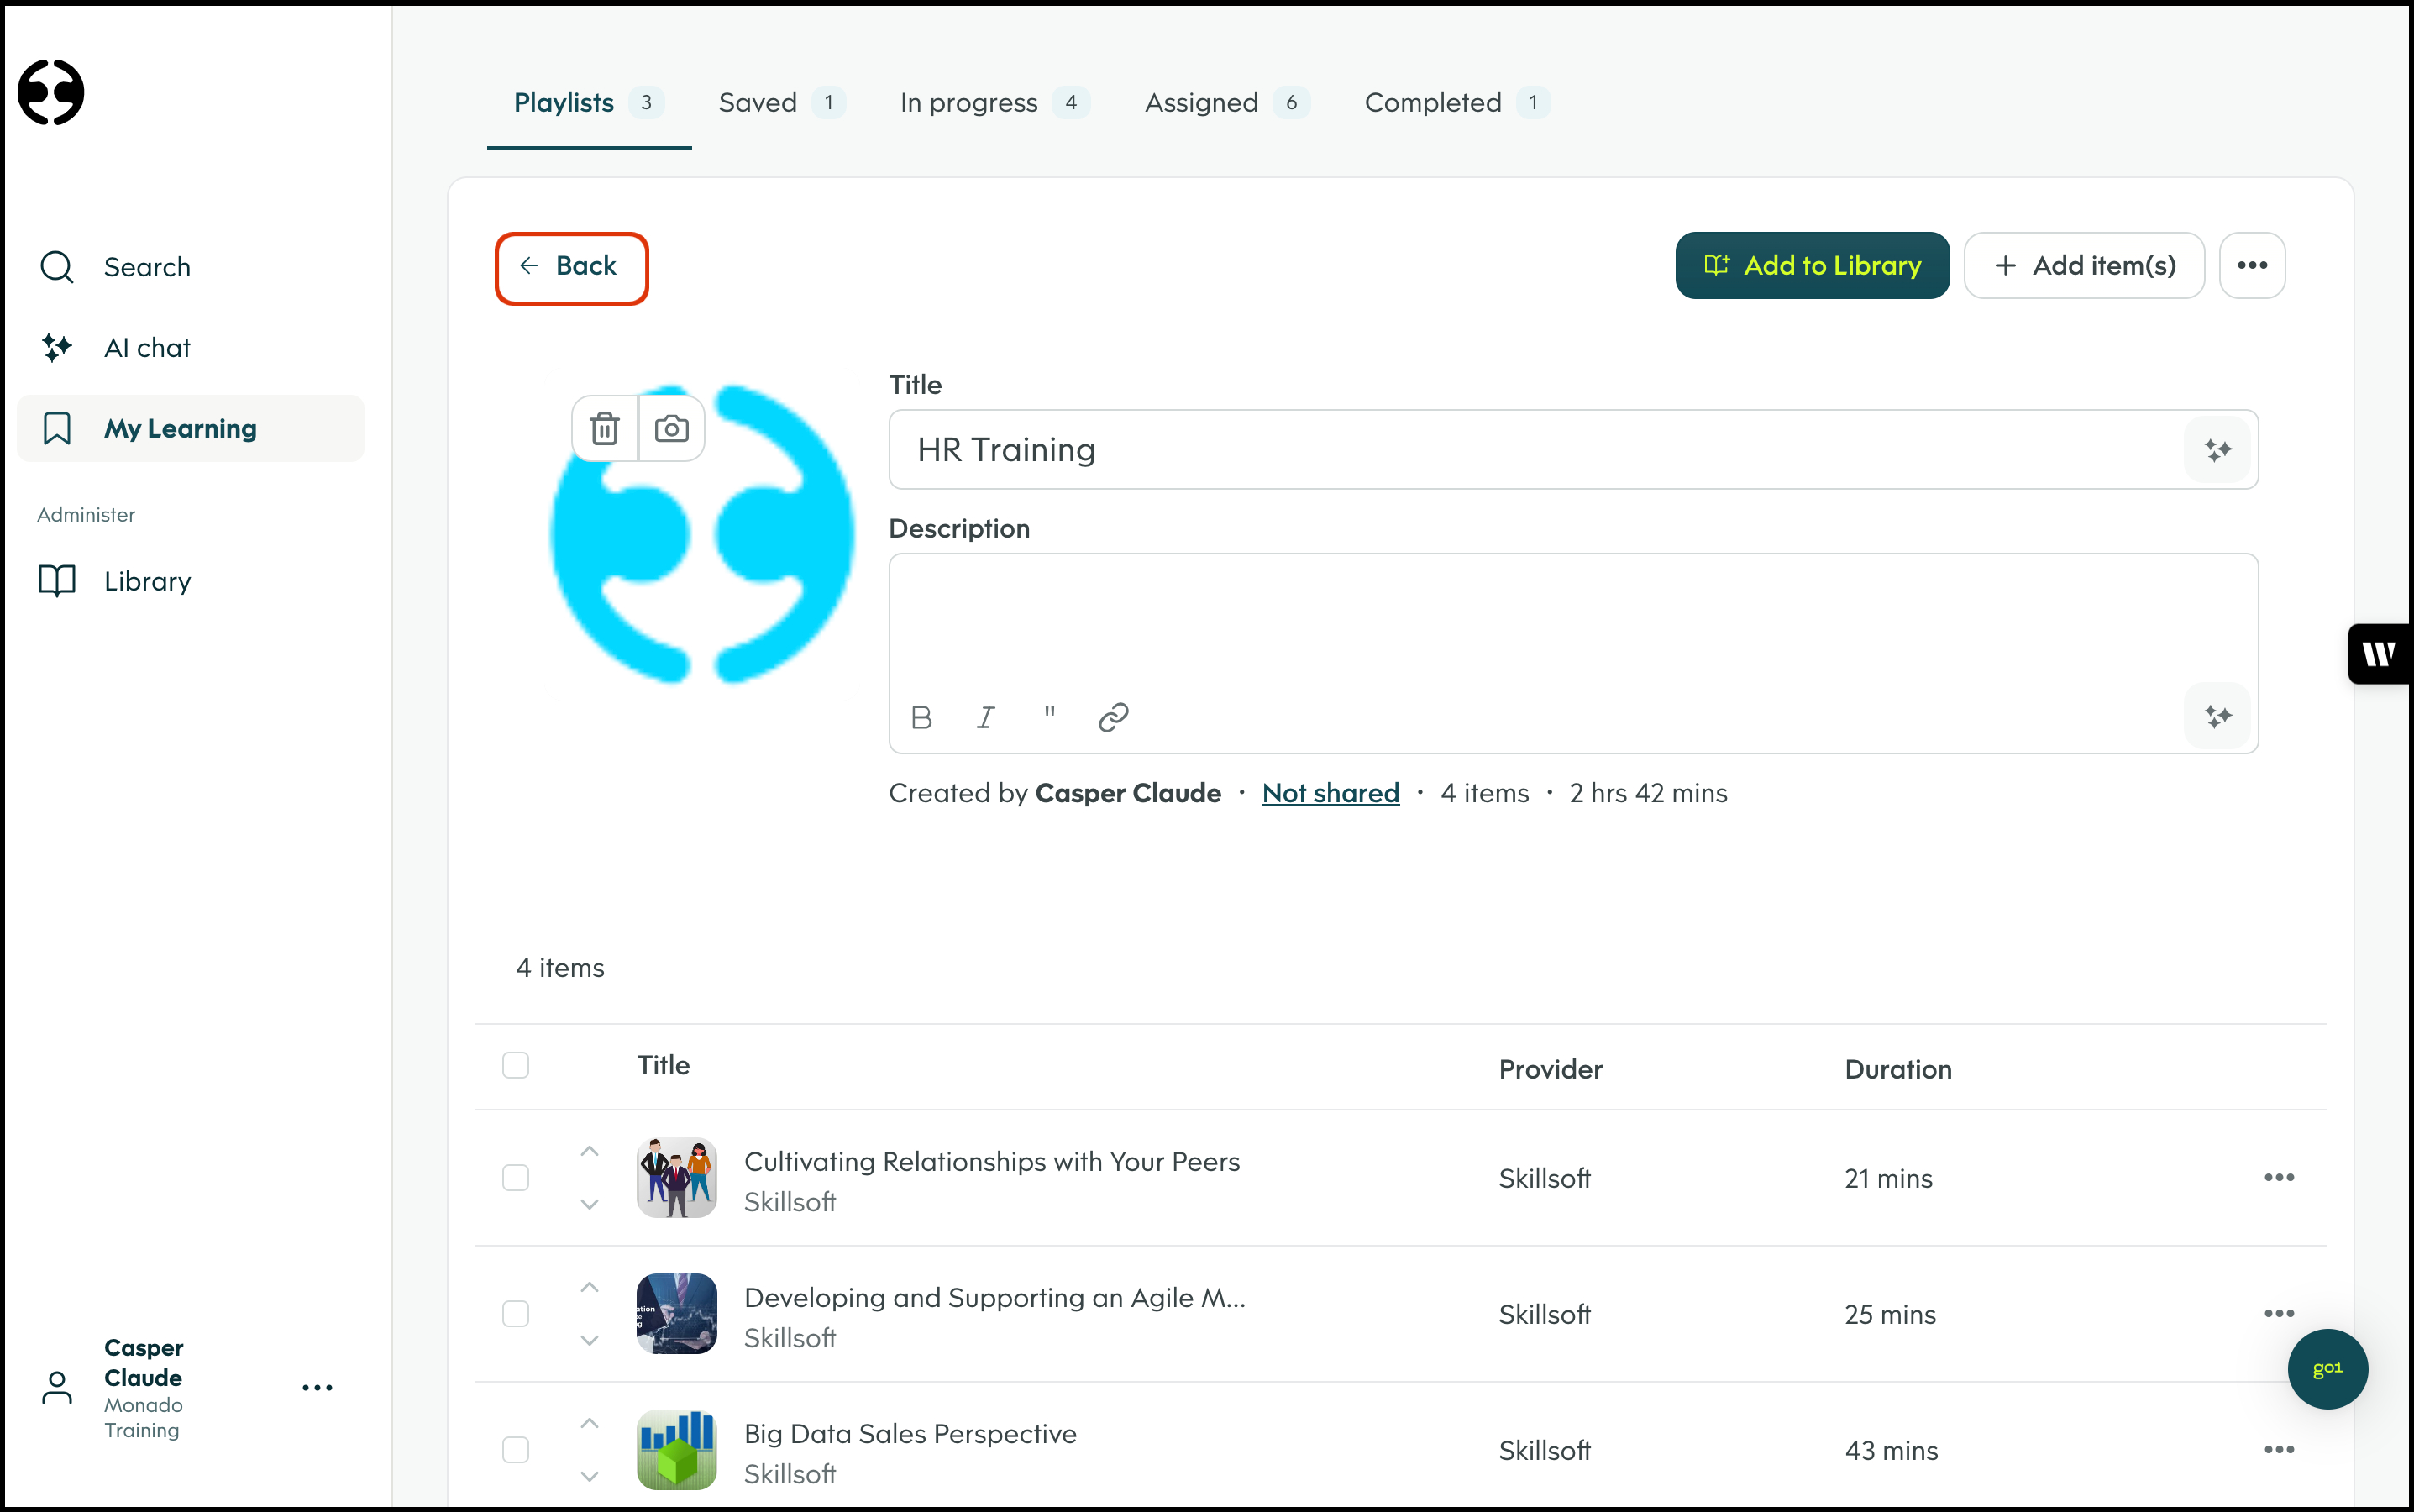Click the 21 mins duration cell
Screen dimensions: 2414x1512
1888,1179
